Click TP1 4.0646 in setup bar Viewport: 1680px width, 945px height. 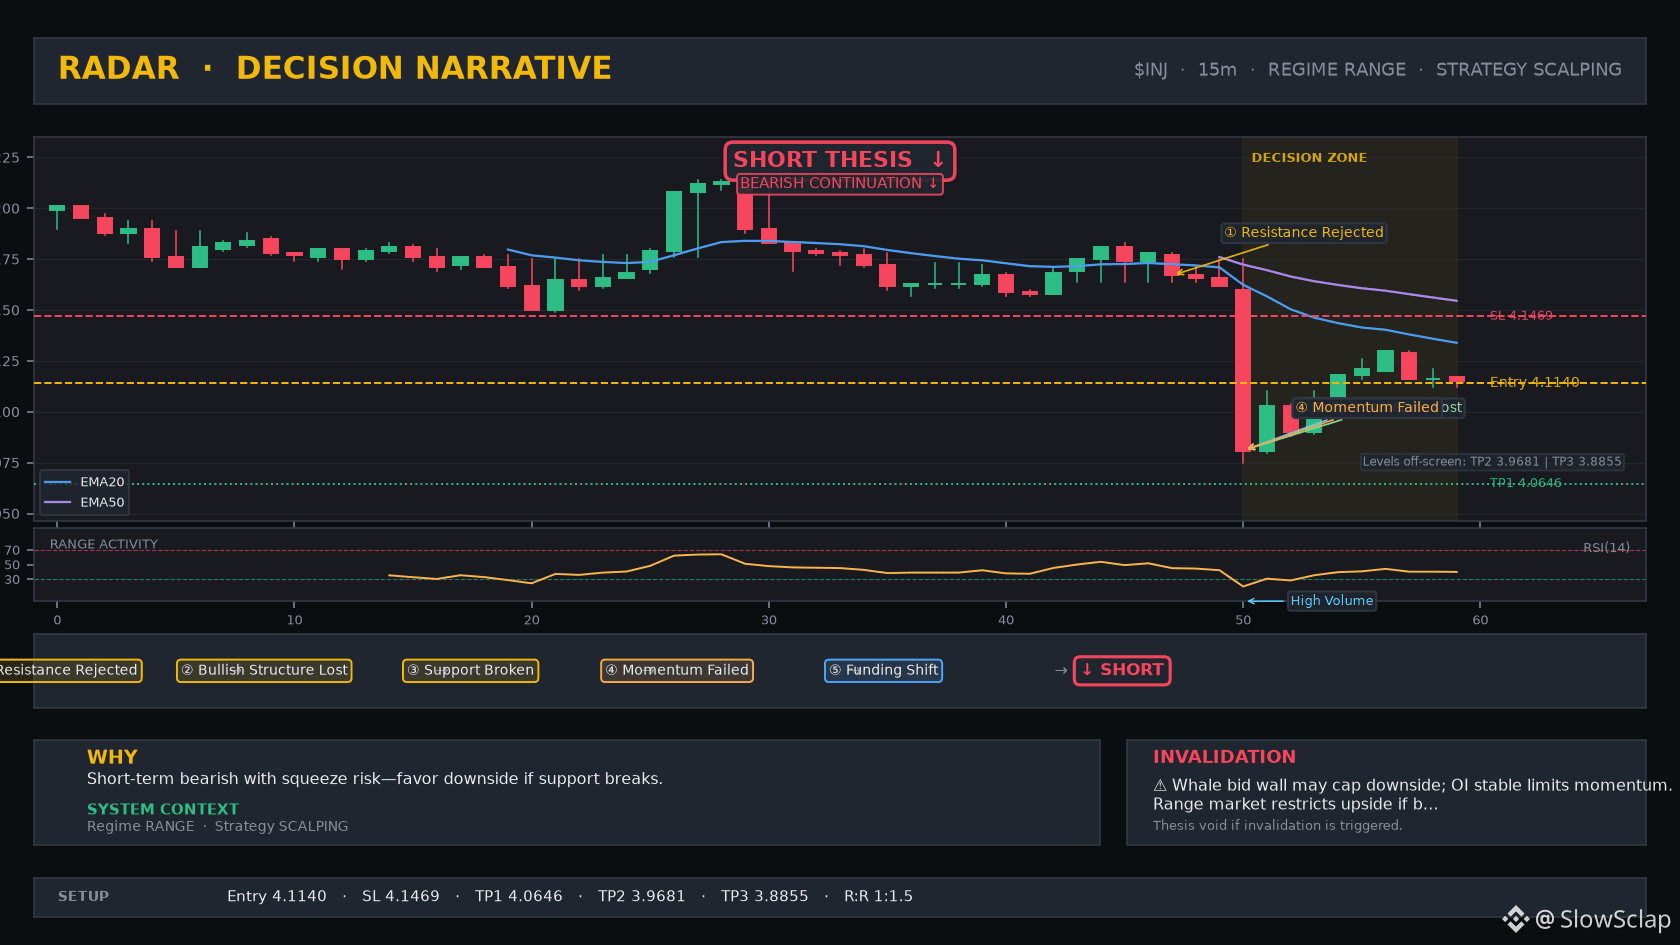click(519, 896)
